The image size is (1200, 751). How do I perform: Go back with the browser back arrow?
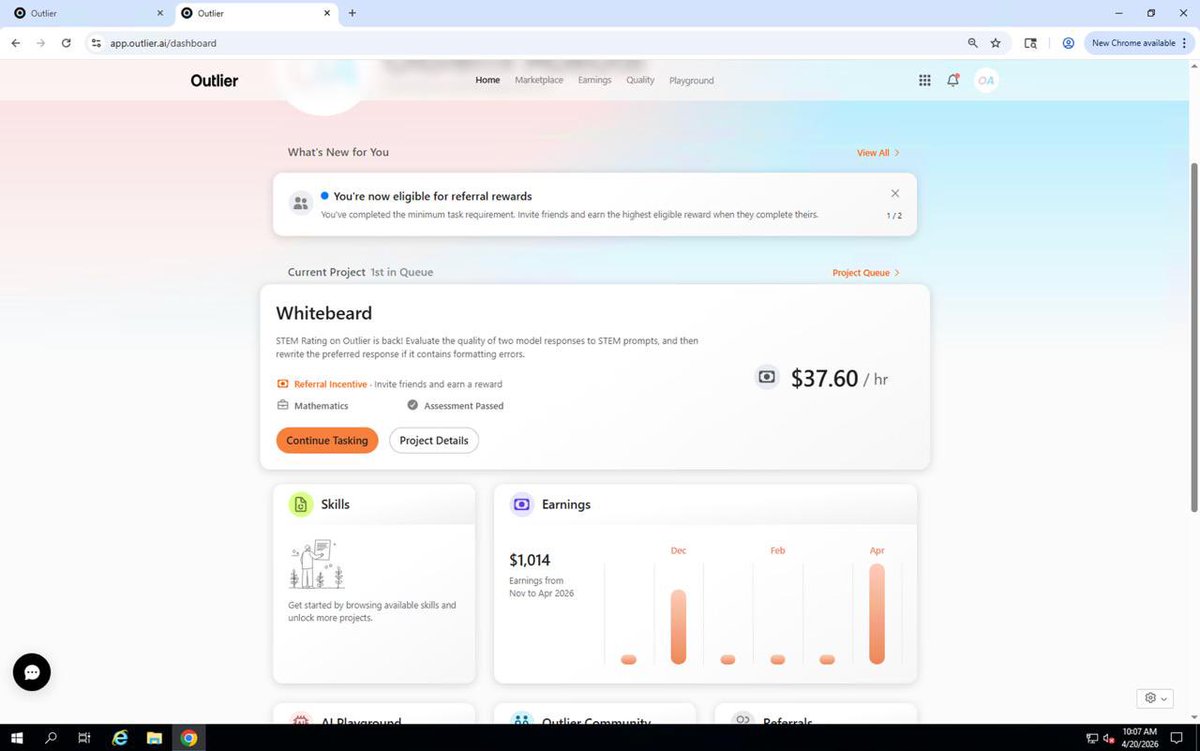click(15, 43)
